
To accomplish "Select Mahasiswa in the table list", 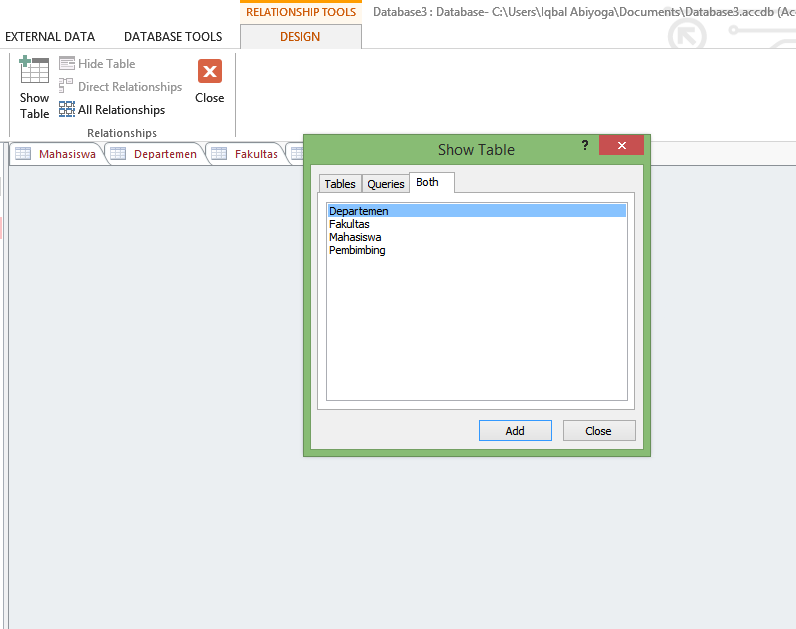I will pyautogui.click(x=477, y=237).
